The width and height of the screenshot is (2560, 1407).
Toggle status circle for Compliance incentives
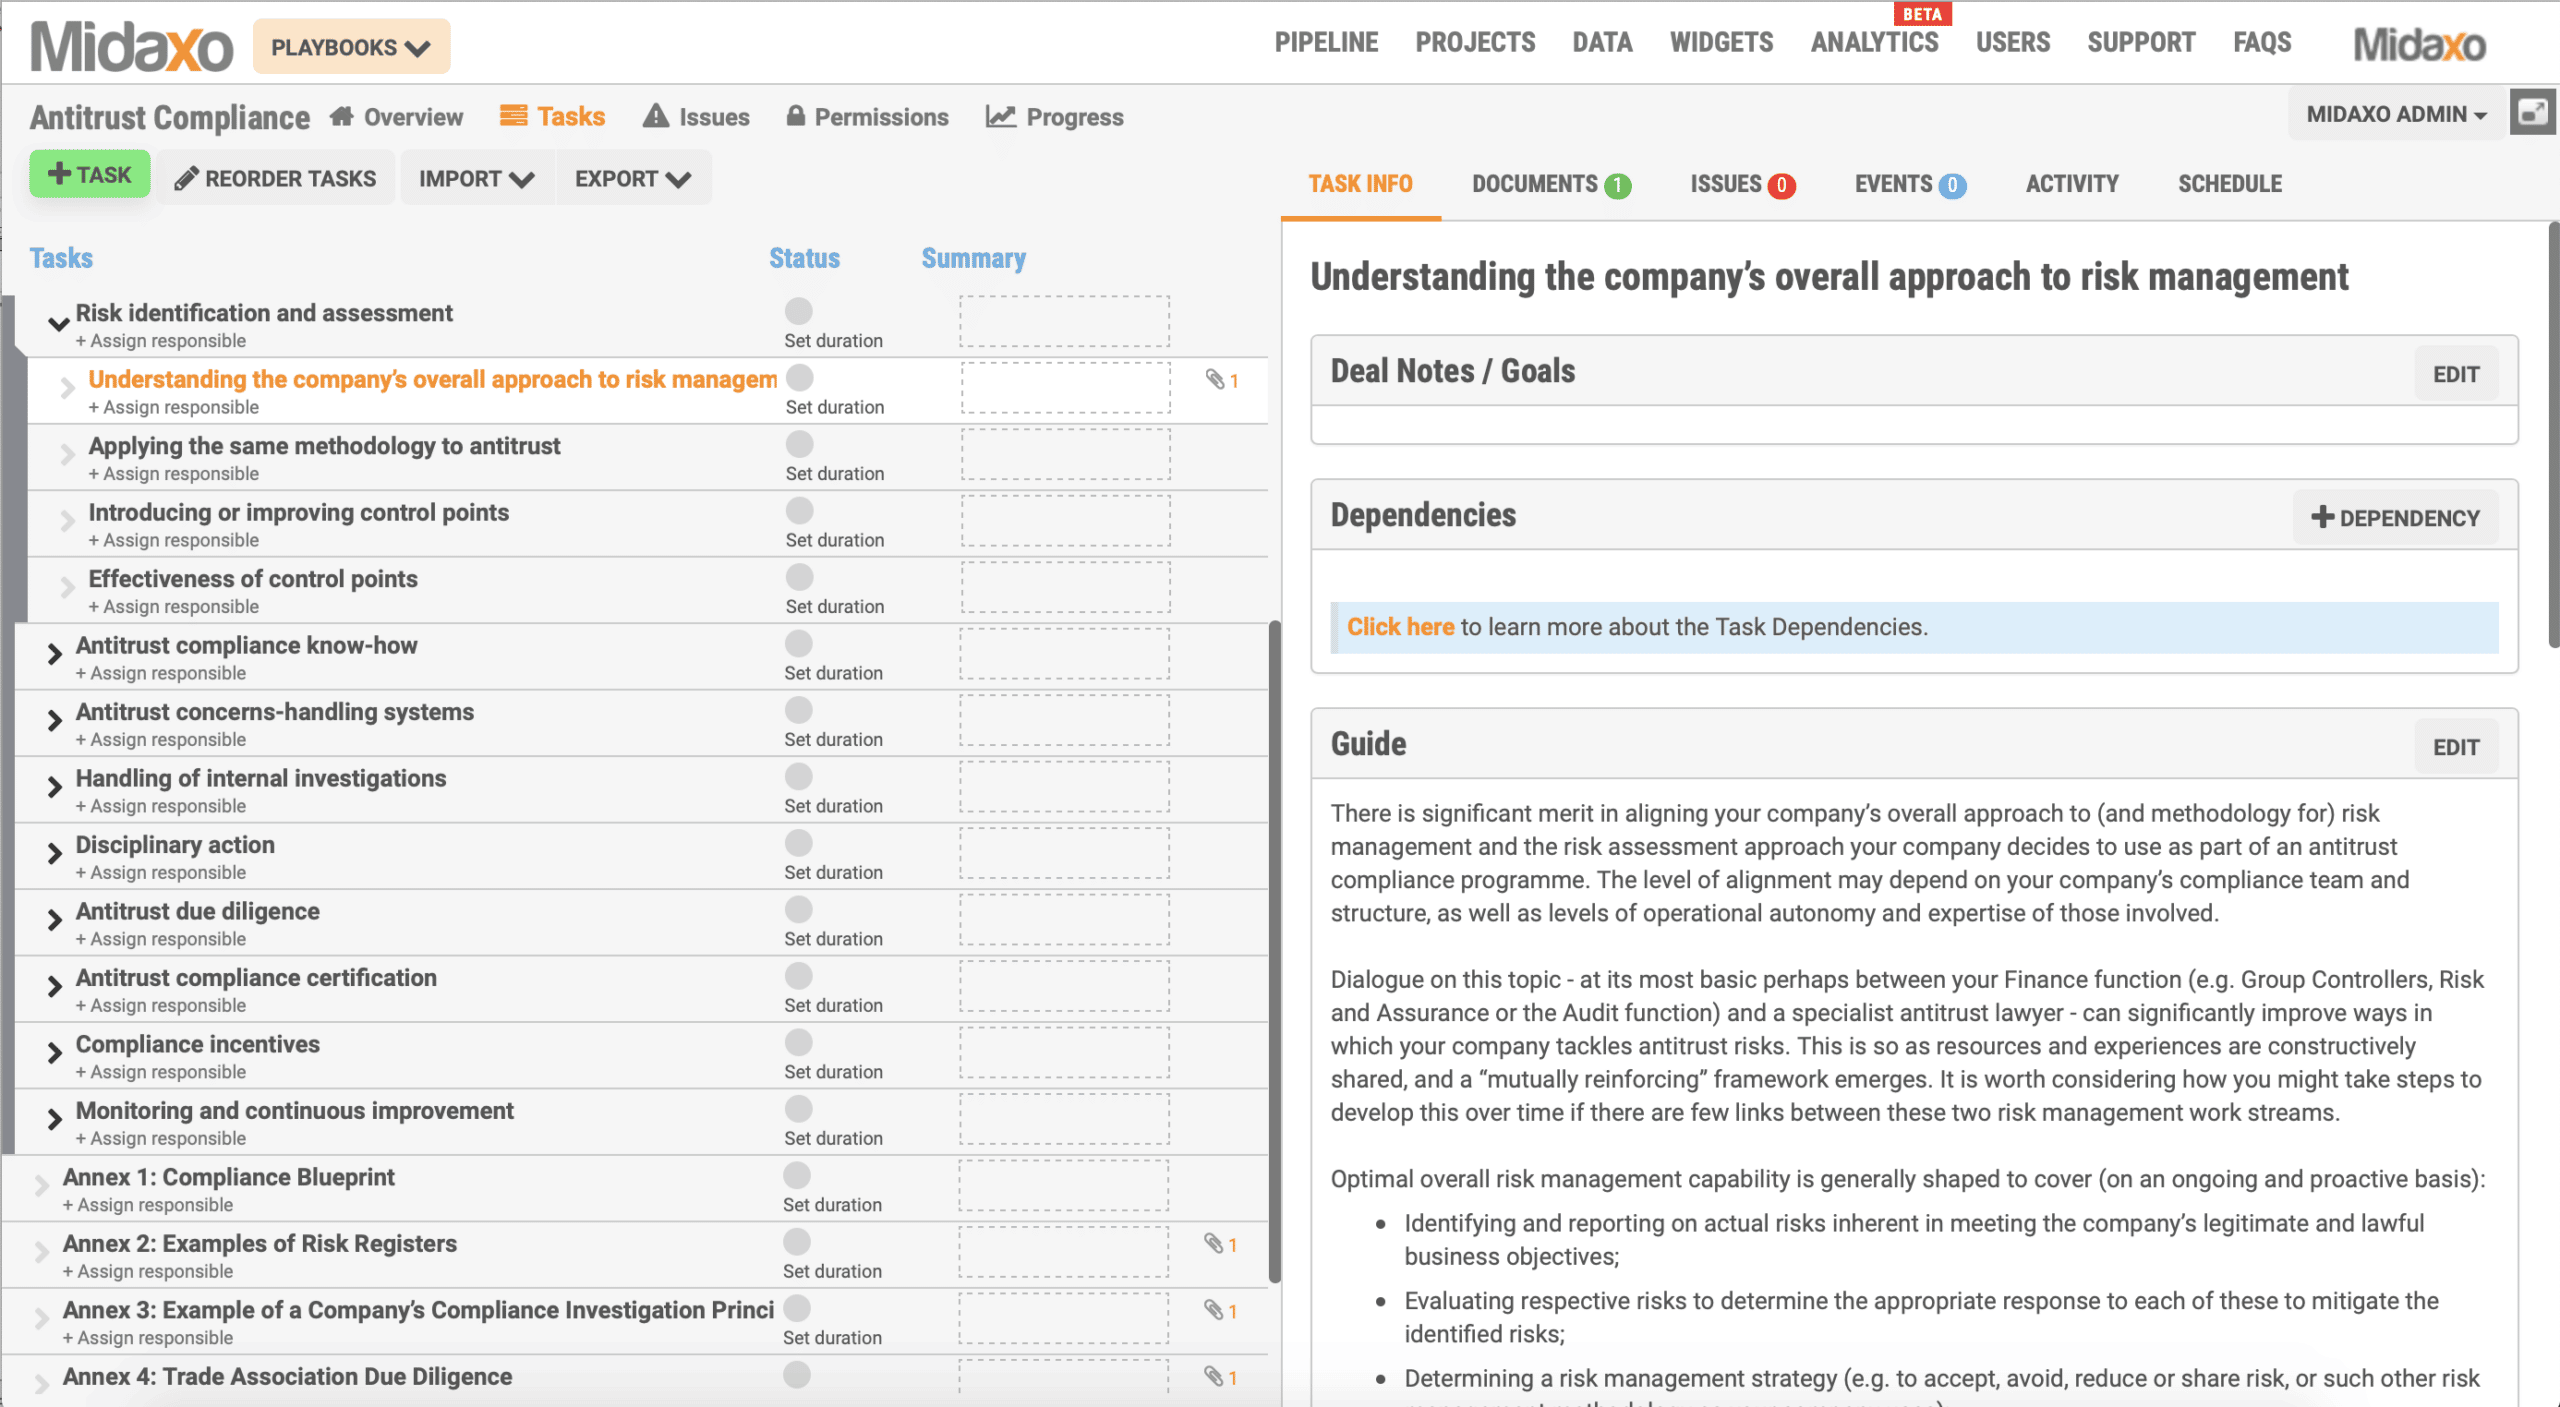pos(799,1043)
